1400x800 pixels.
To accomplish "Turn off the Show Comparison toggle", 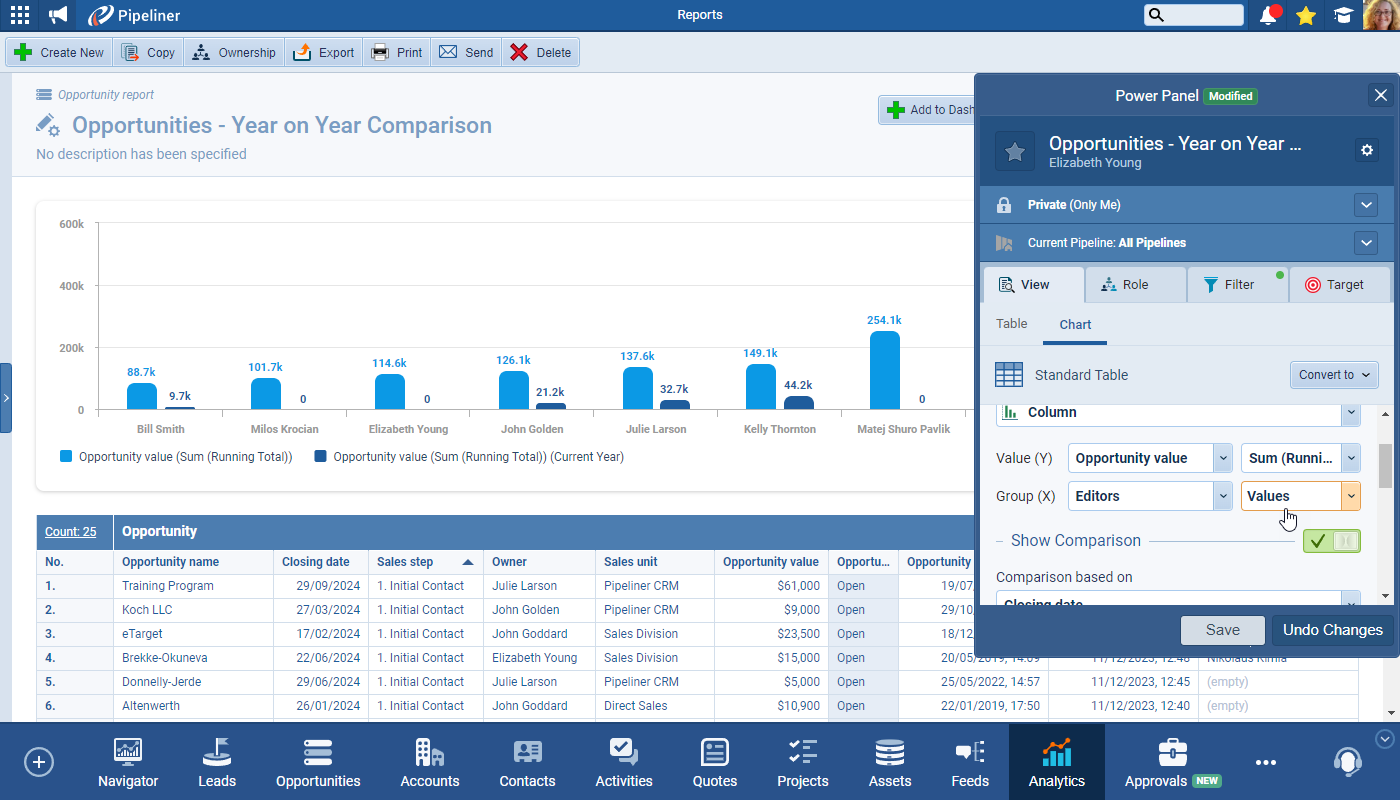I will tap(1331, 541).
